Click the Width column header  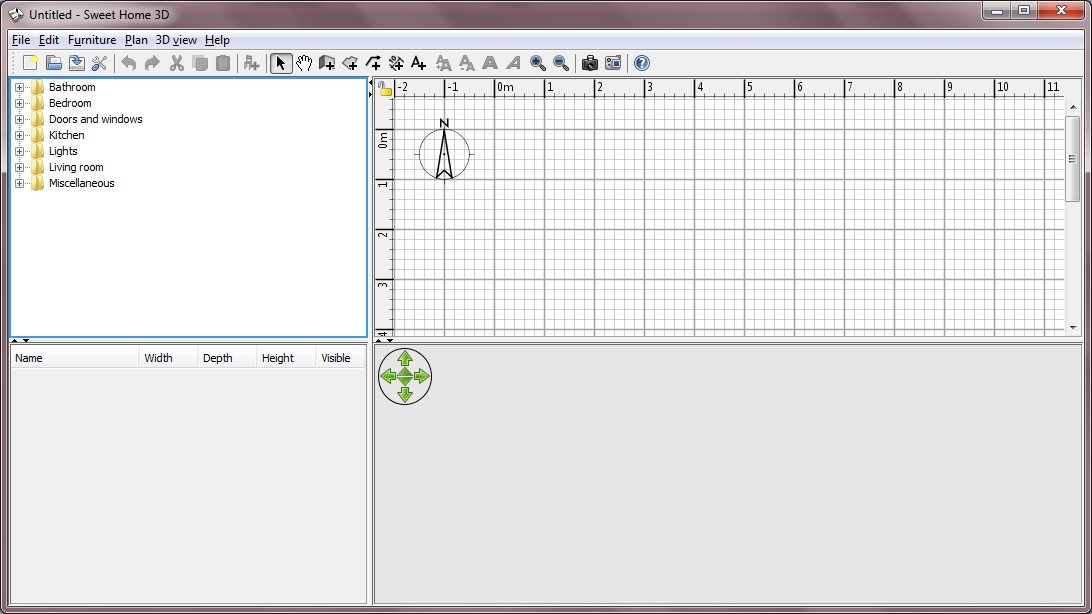coord(168,358)
